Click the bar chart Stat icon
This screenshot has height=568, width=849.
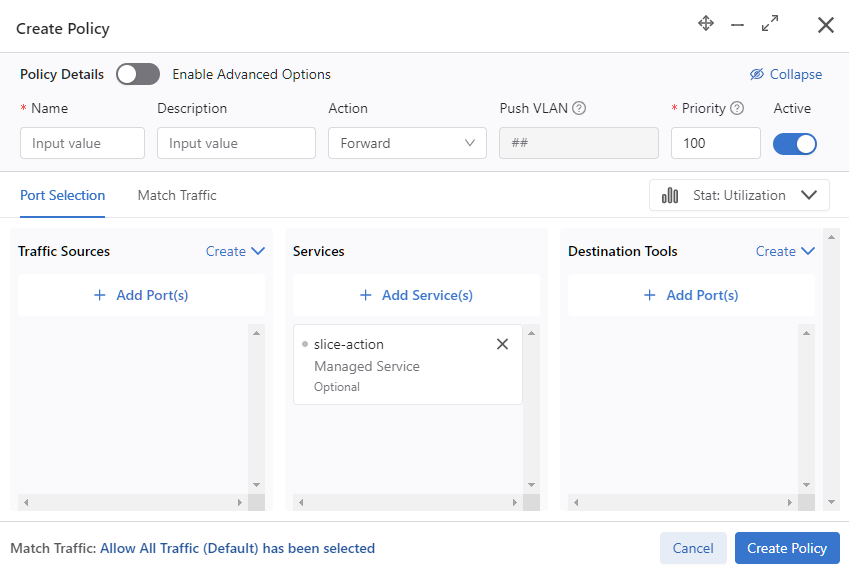click(670, 195)
